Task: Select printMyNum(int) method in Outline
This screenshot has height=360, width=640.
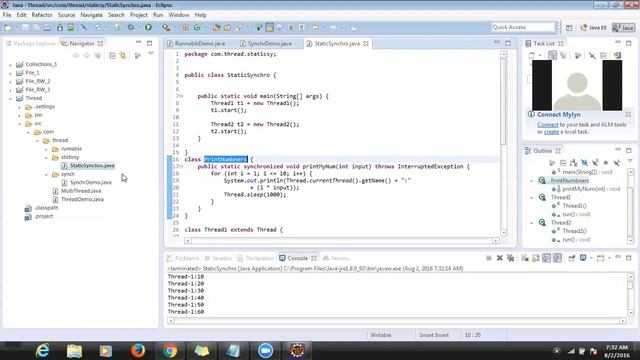Action: coord(586,189)
